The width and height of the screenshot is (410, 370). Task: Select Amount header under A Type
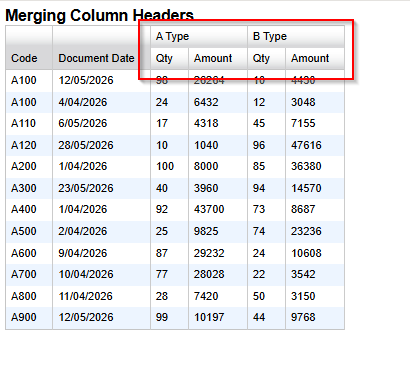click(218, 58)
